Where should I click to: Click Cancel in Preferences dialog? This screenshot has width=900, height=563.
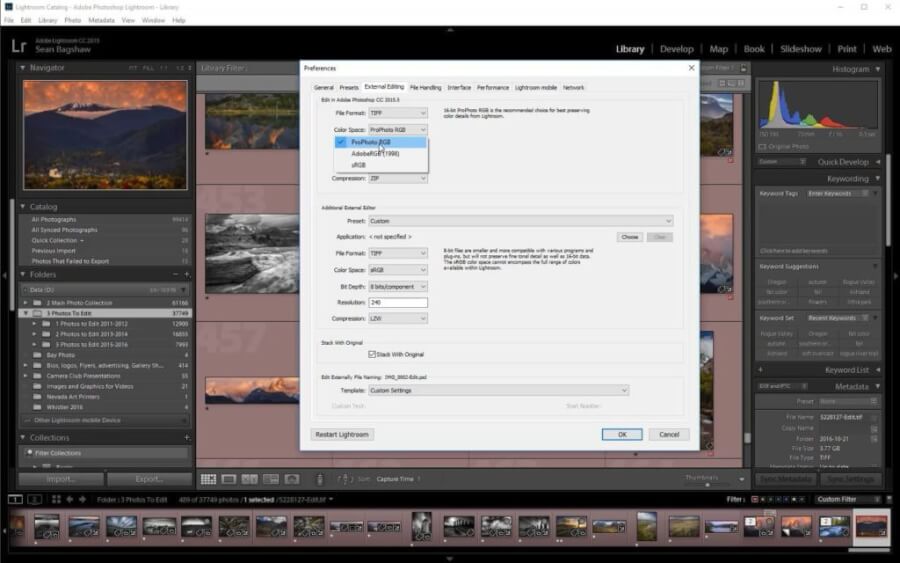(x=669, y=434)
